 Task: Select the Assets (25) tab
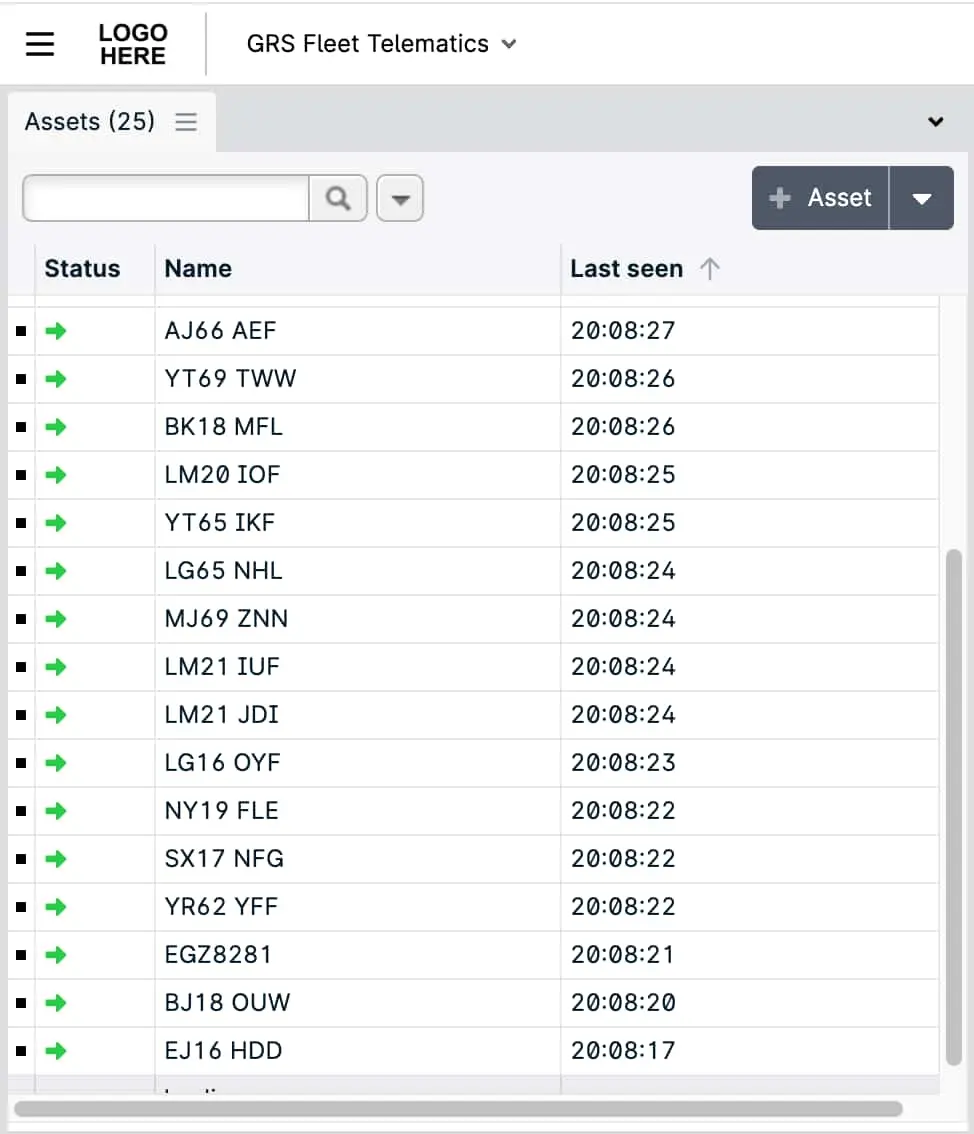tap(88, 121)
